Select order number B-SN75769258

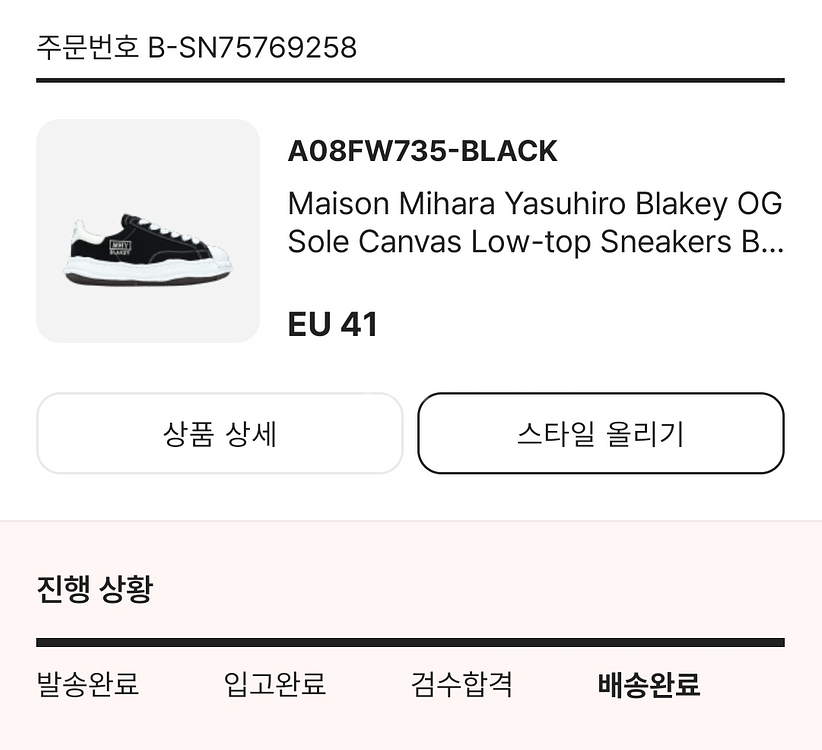[x=252, y=48]
